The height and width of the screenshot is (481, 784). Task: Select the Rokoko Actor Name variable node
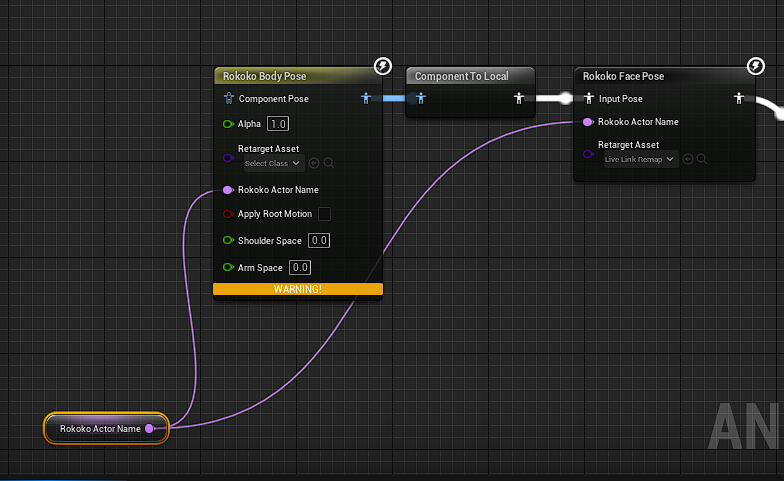coord(106,428)
